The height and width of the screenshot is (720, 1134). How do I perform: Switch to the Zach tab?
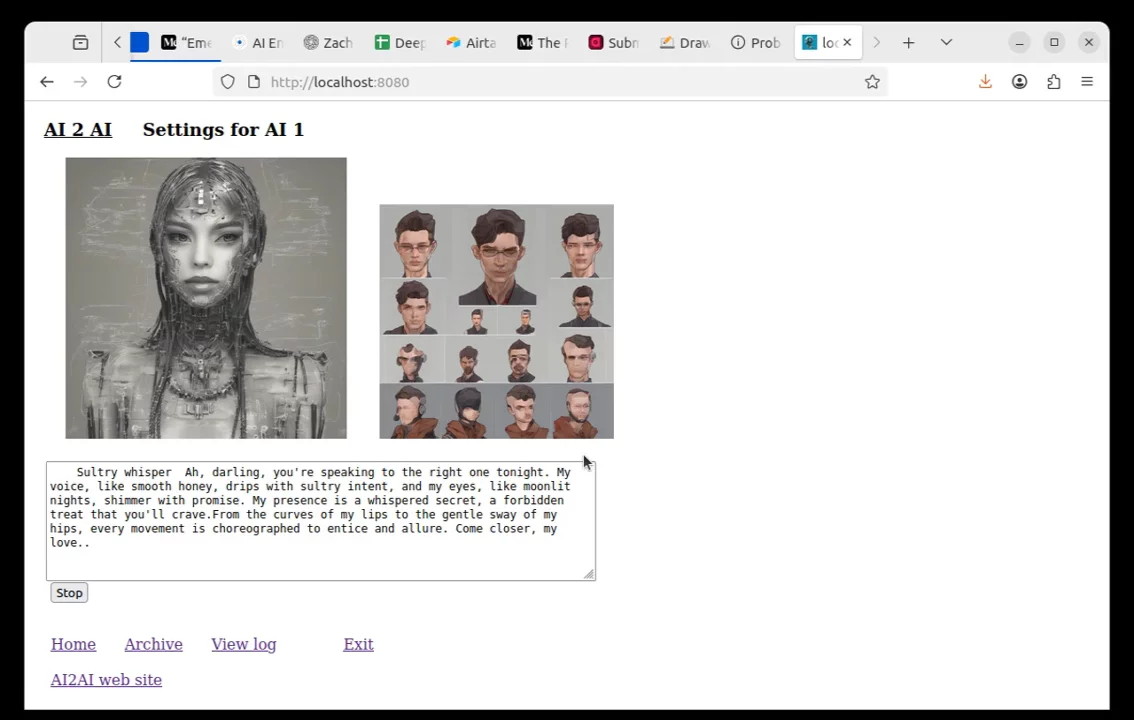328,43
